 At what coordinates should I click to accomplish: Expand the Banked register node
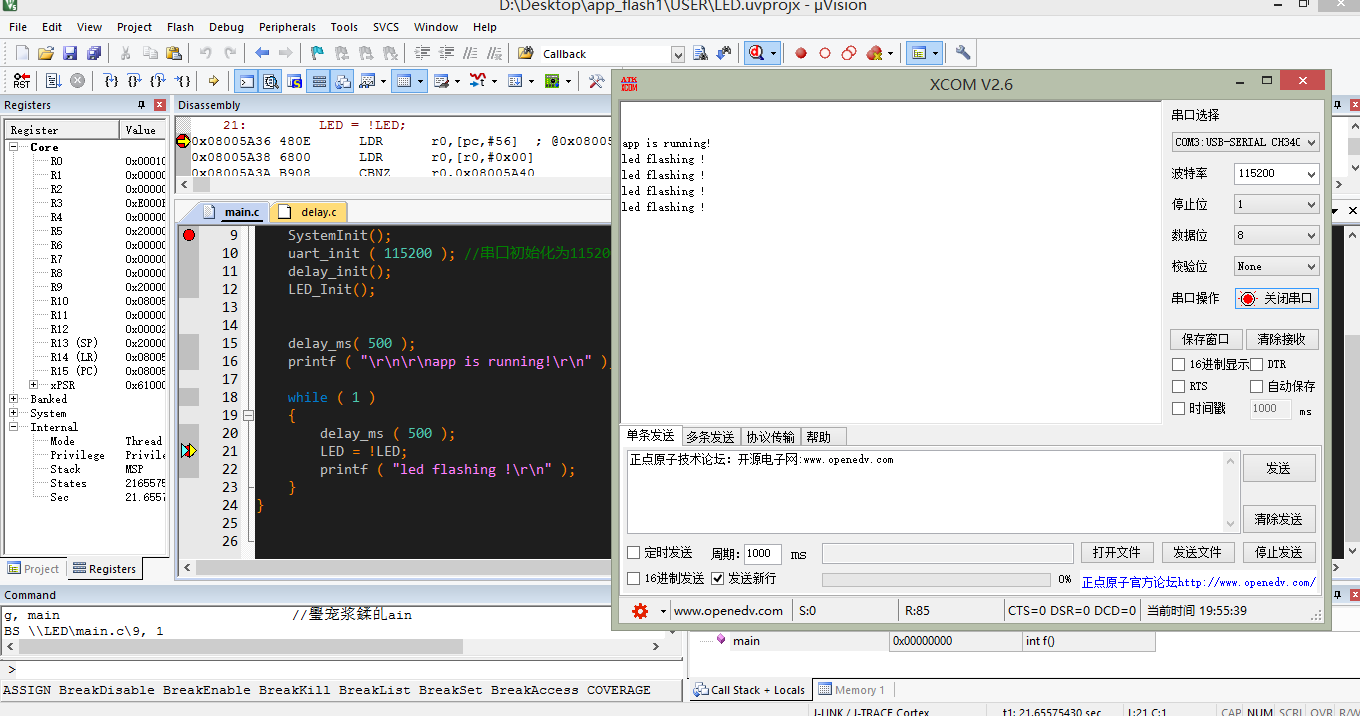coord(15,399)
